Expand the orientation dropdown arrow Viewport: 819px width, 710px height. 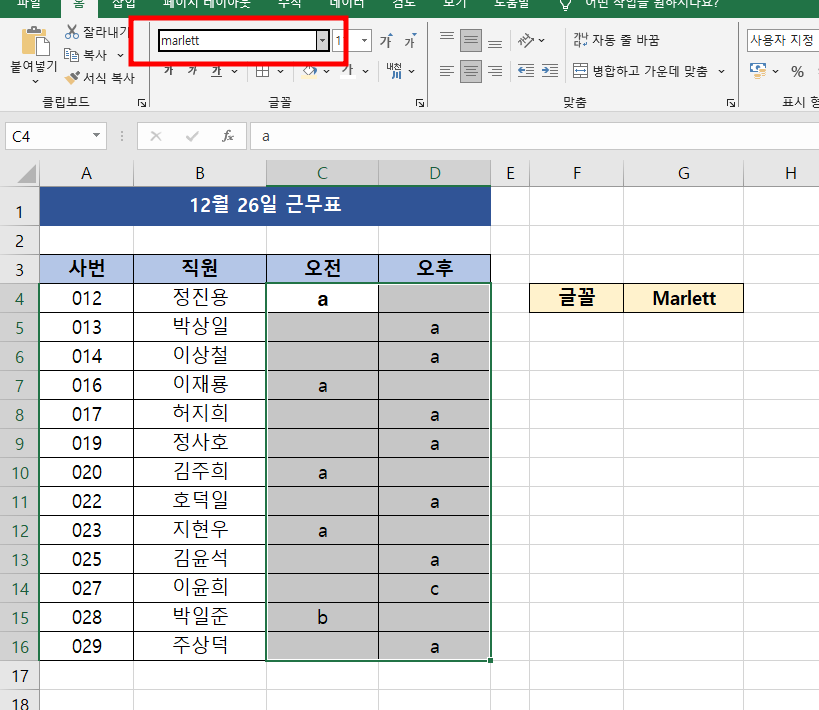(542, 40)
